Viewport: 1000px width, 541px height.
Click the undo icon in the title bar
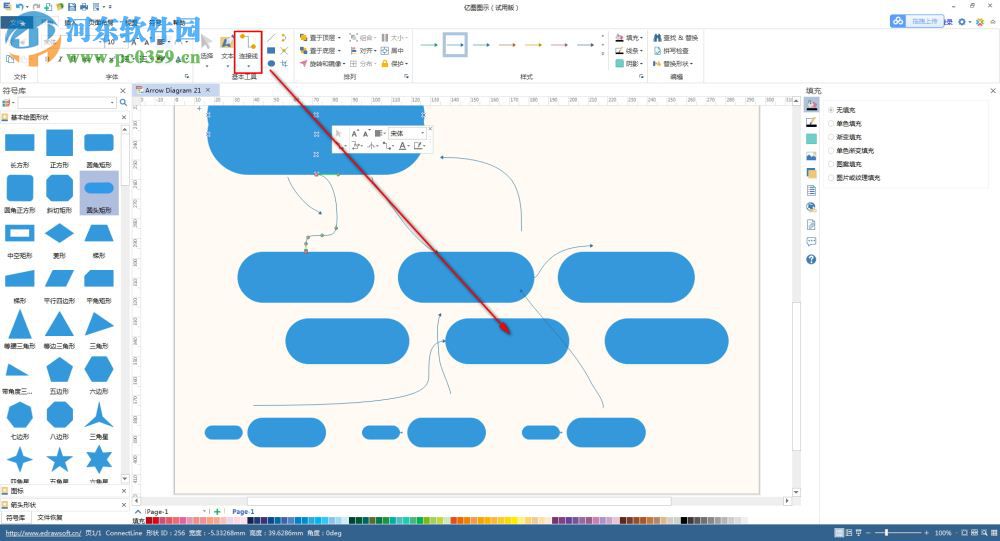(x=20, y=6)
